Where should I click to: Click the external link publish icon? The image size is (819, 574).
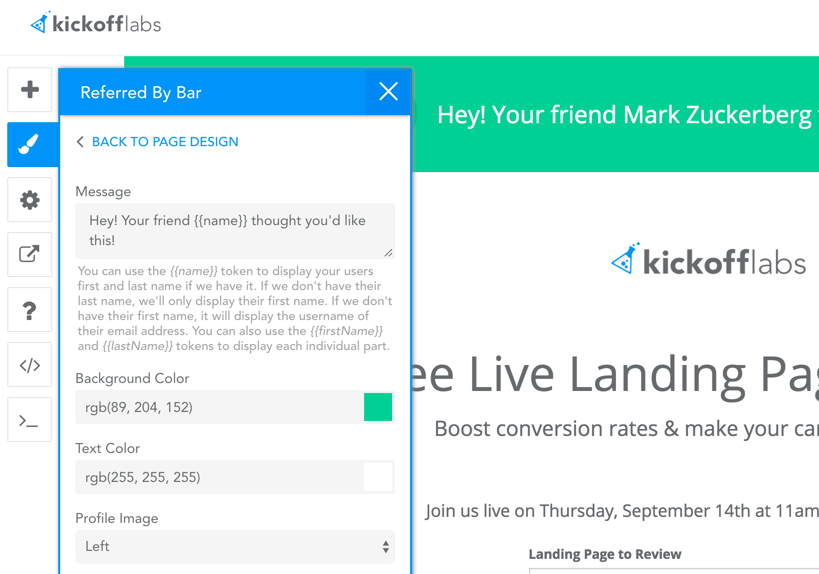[30, 255]
